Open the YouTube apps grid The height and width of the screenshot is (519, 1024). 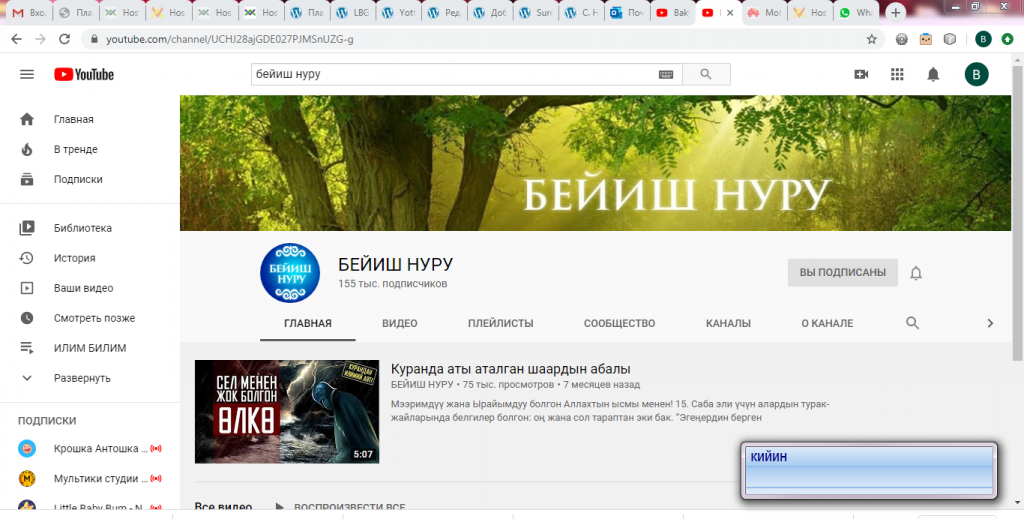coord(897,74)
